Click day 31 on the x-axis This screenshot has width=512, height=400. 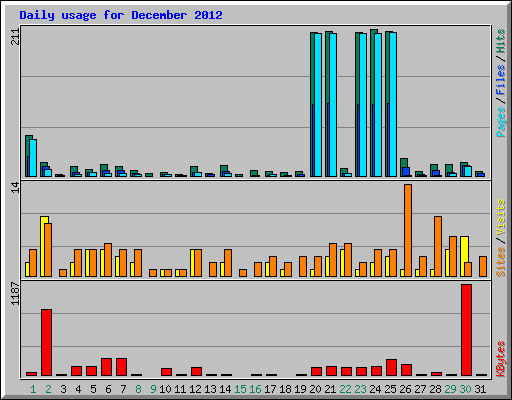[480, 389]
